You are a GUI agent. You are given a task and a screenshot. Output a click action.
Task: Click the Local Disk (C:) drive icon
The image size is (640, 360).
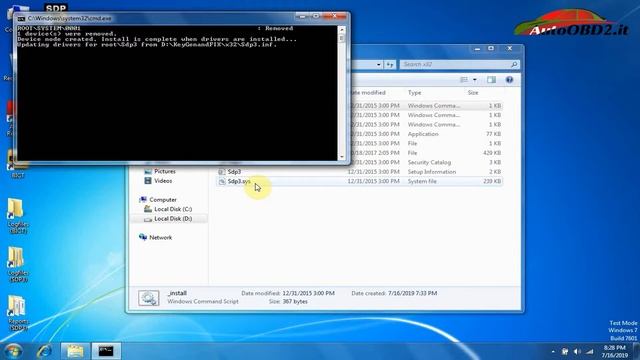pos(148,209)
